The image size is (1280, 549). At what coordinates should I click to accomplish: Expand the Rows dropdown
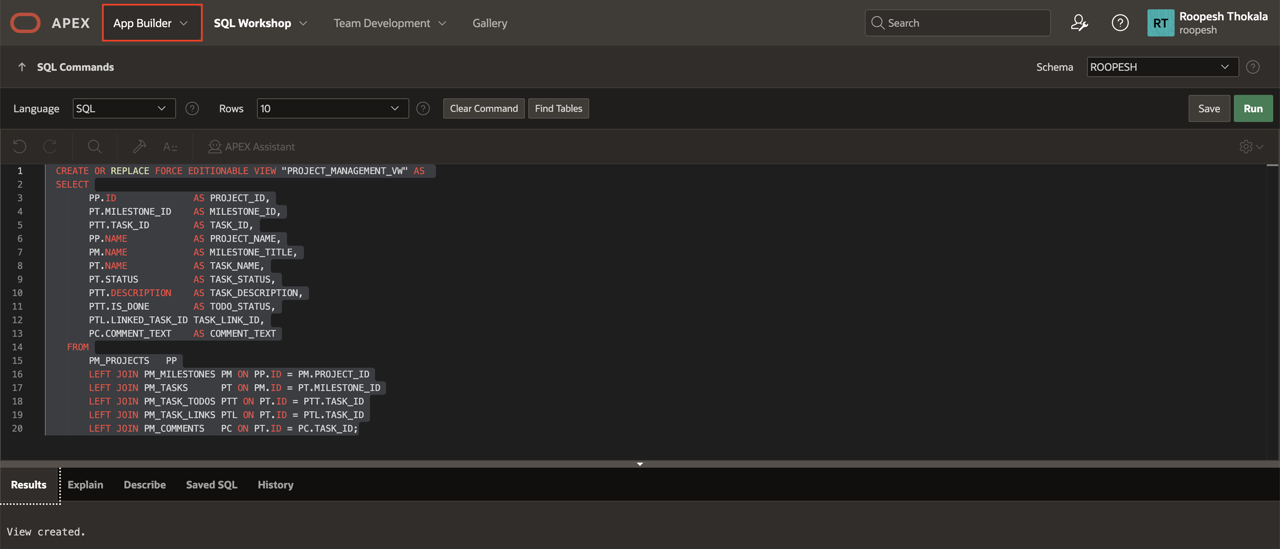pyautogui.click(x=332, y=108)
